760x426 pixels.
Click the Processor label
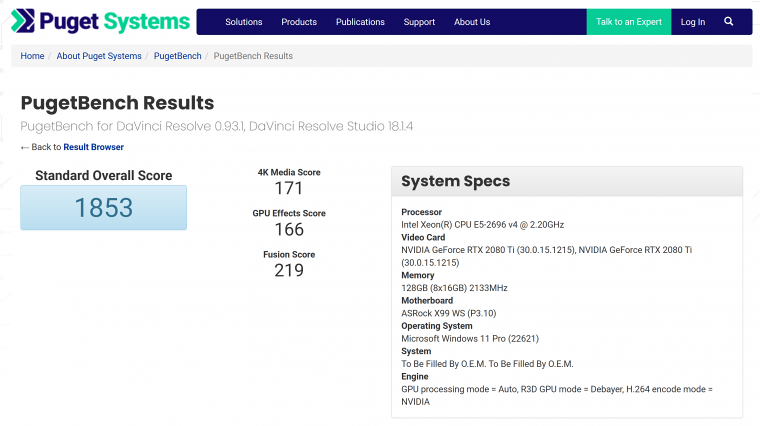pos(421,212)
